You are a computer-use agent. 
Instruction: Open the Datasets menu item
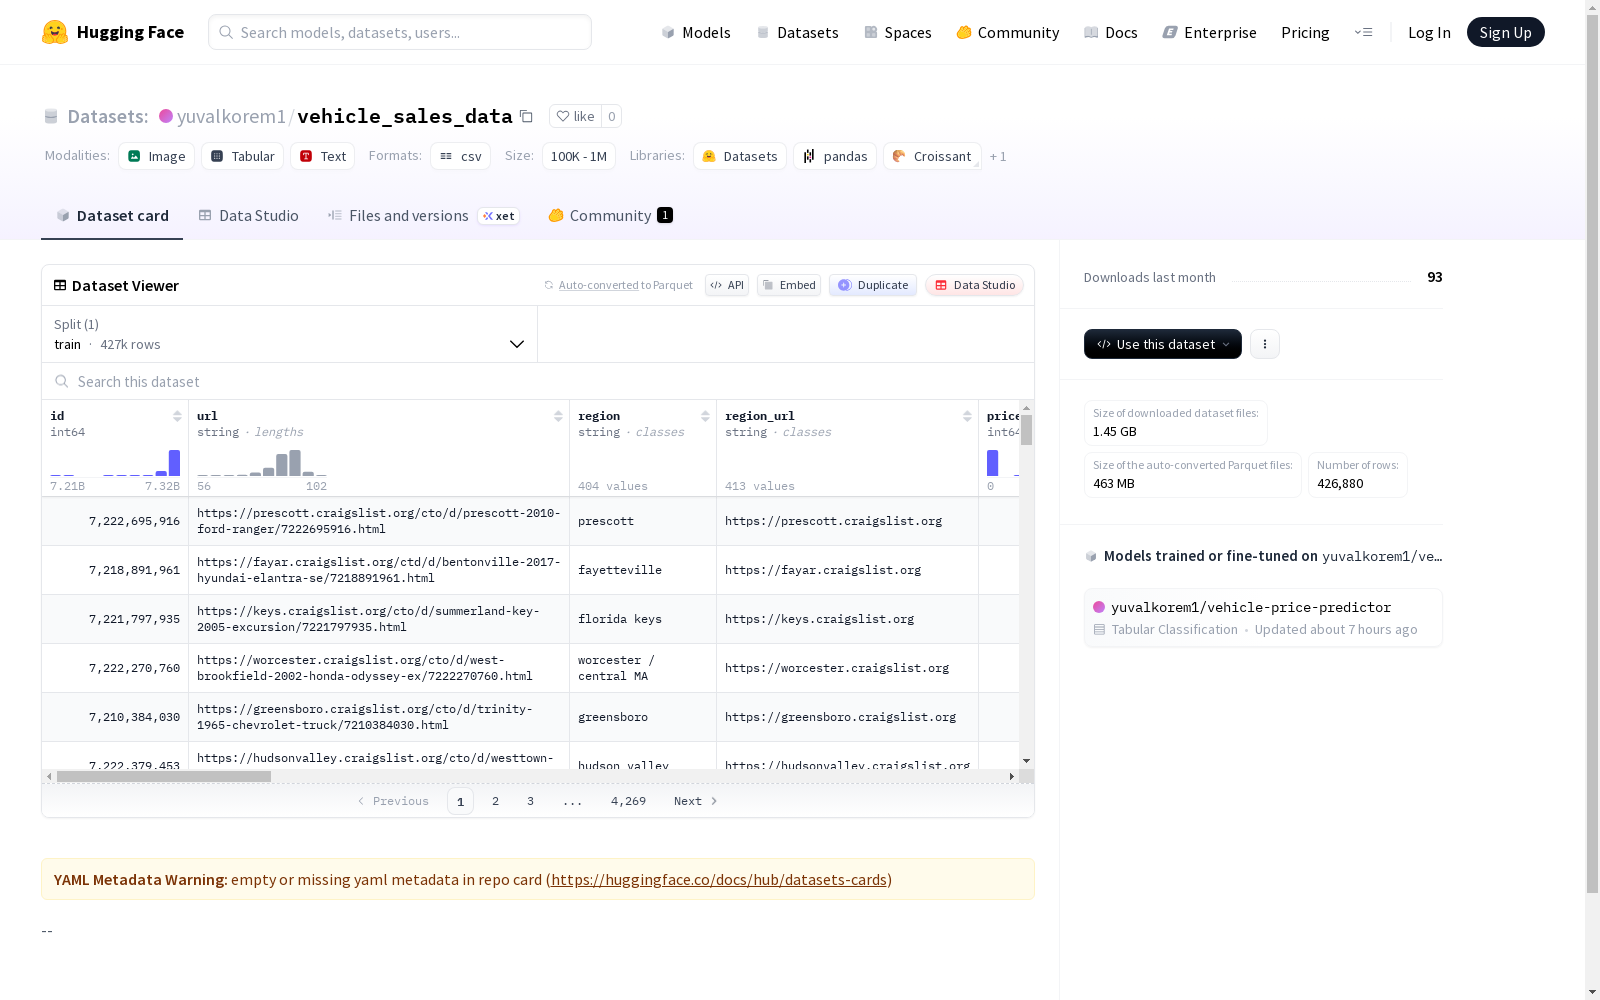click(797, 32)
